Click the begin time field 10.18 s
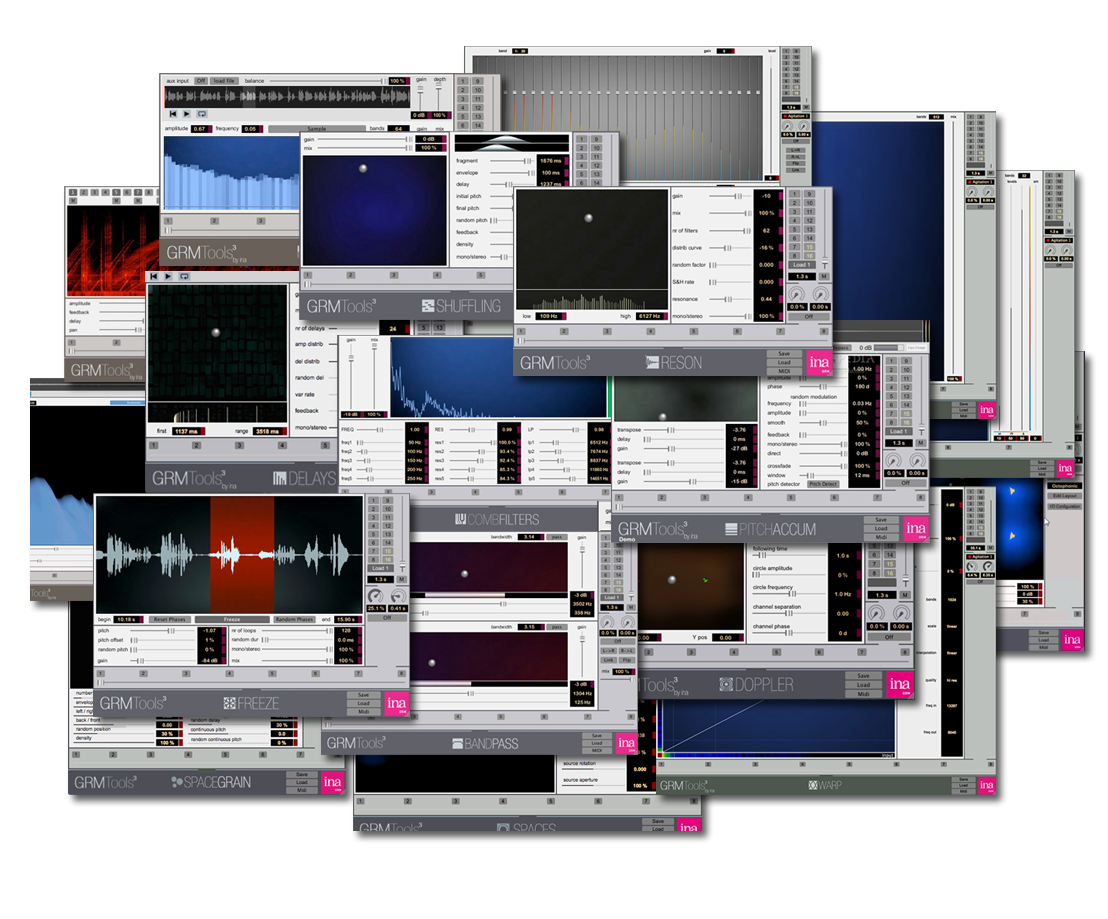Viewport: 1108px width, 919px height. 129,619
